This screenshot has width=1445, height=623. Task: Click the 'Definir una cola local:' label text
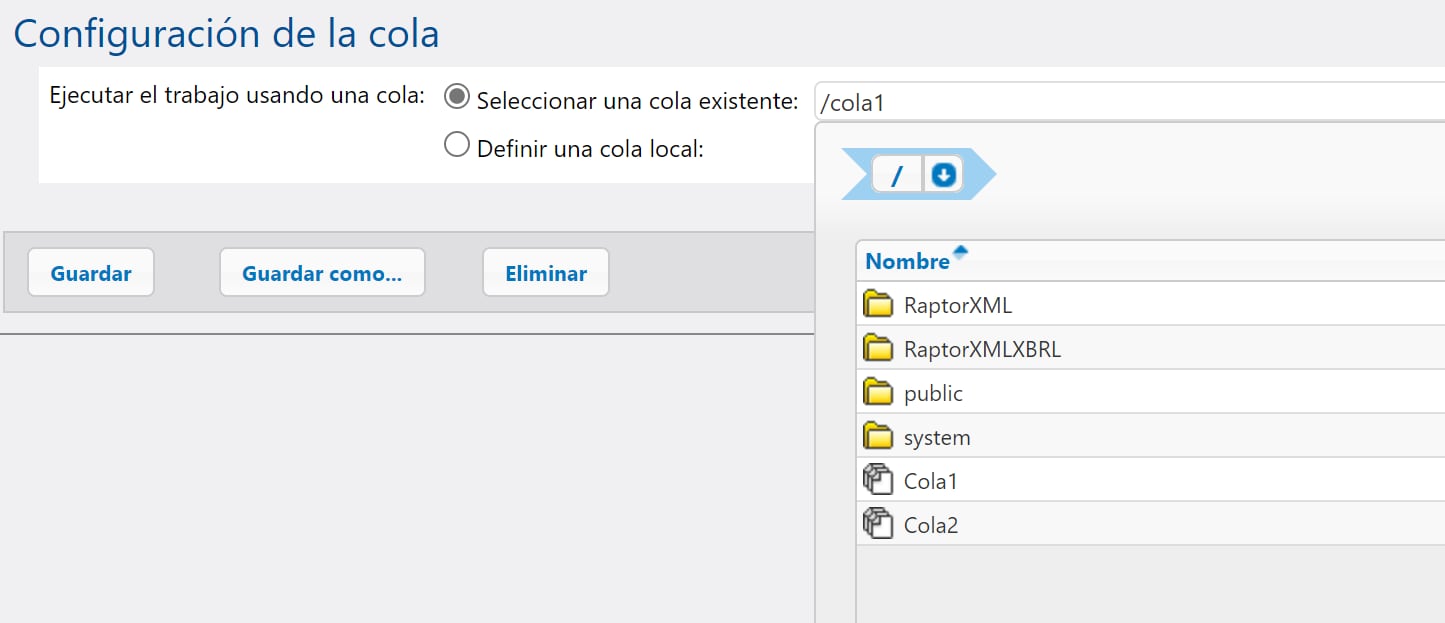[590, 149]
